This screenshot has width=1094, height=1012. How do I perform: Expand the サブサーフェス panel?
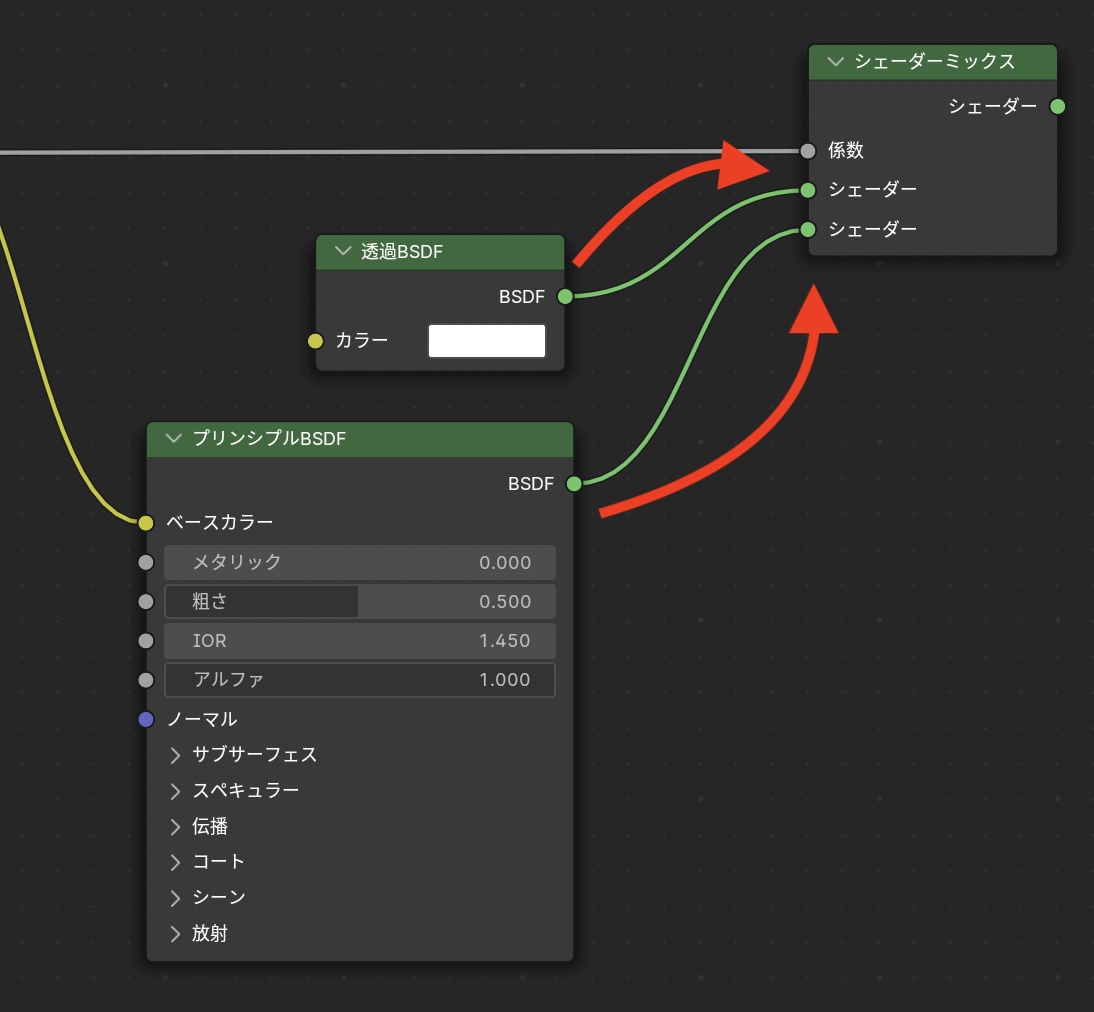(176, 755)
